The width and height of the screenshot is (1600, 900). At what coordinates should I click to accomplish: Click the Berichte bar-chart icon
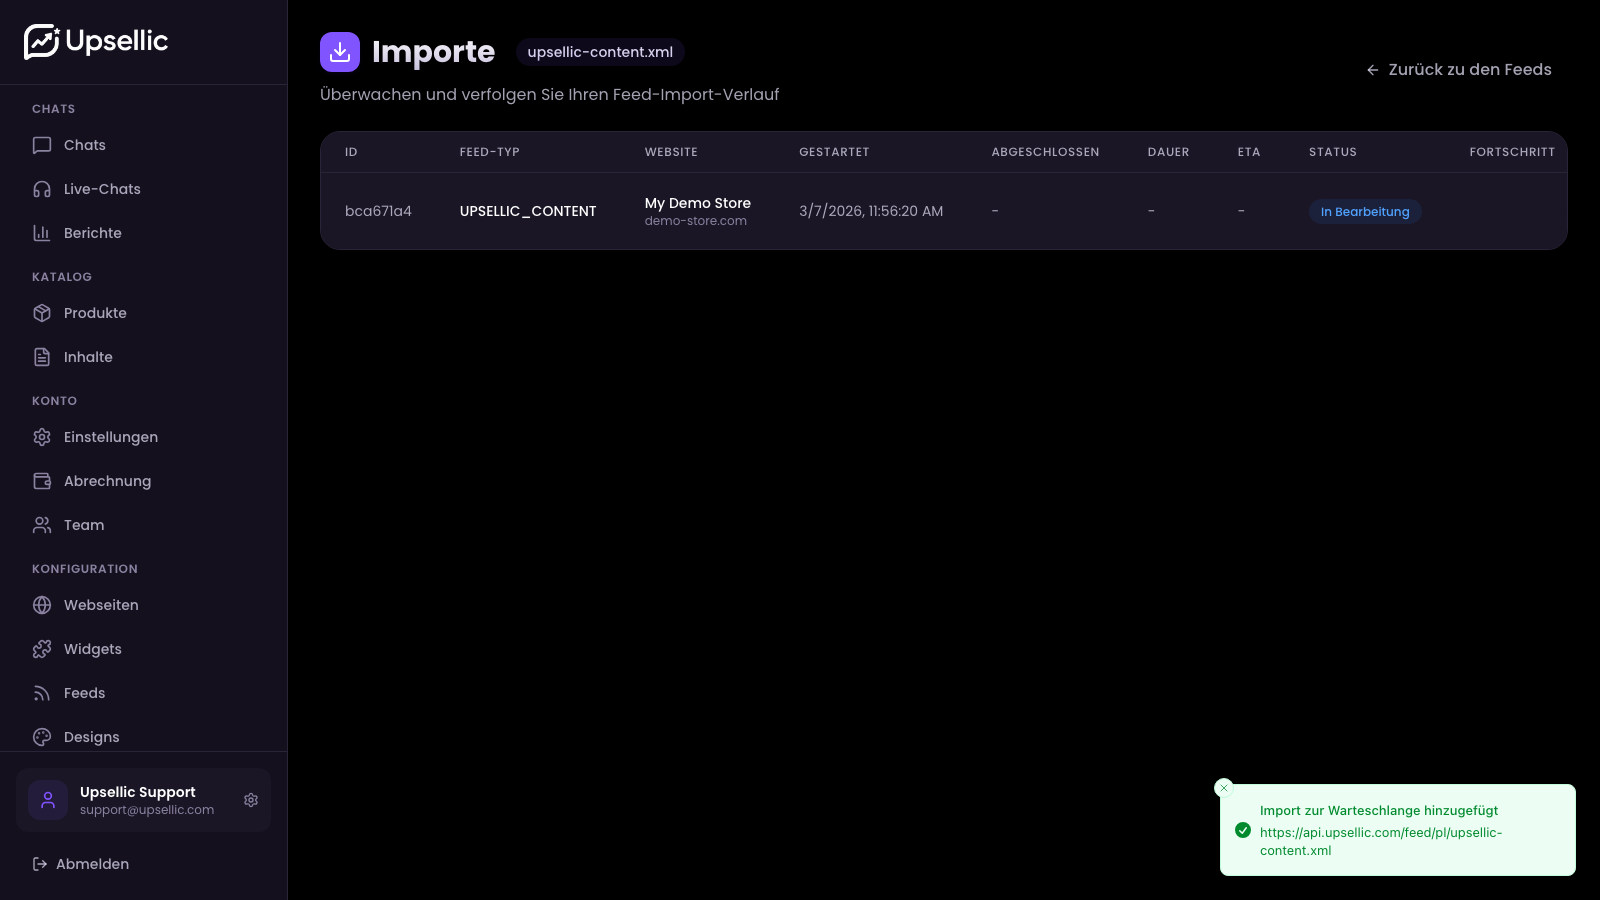pyautogui.click(x=41, y=232)
